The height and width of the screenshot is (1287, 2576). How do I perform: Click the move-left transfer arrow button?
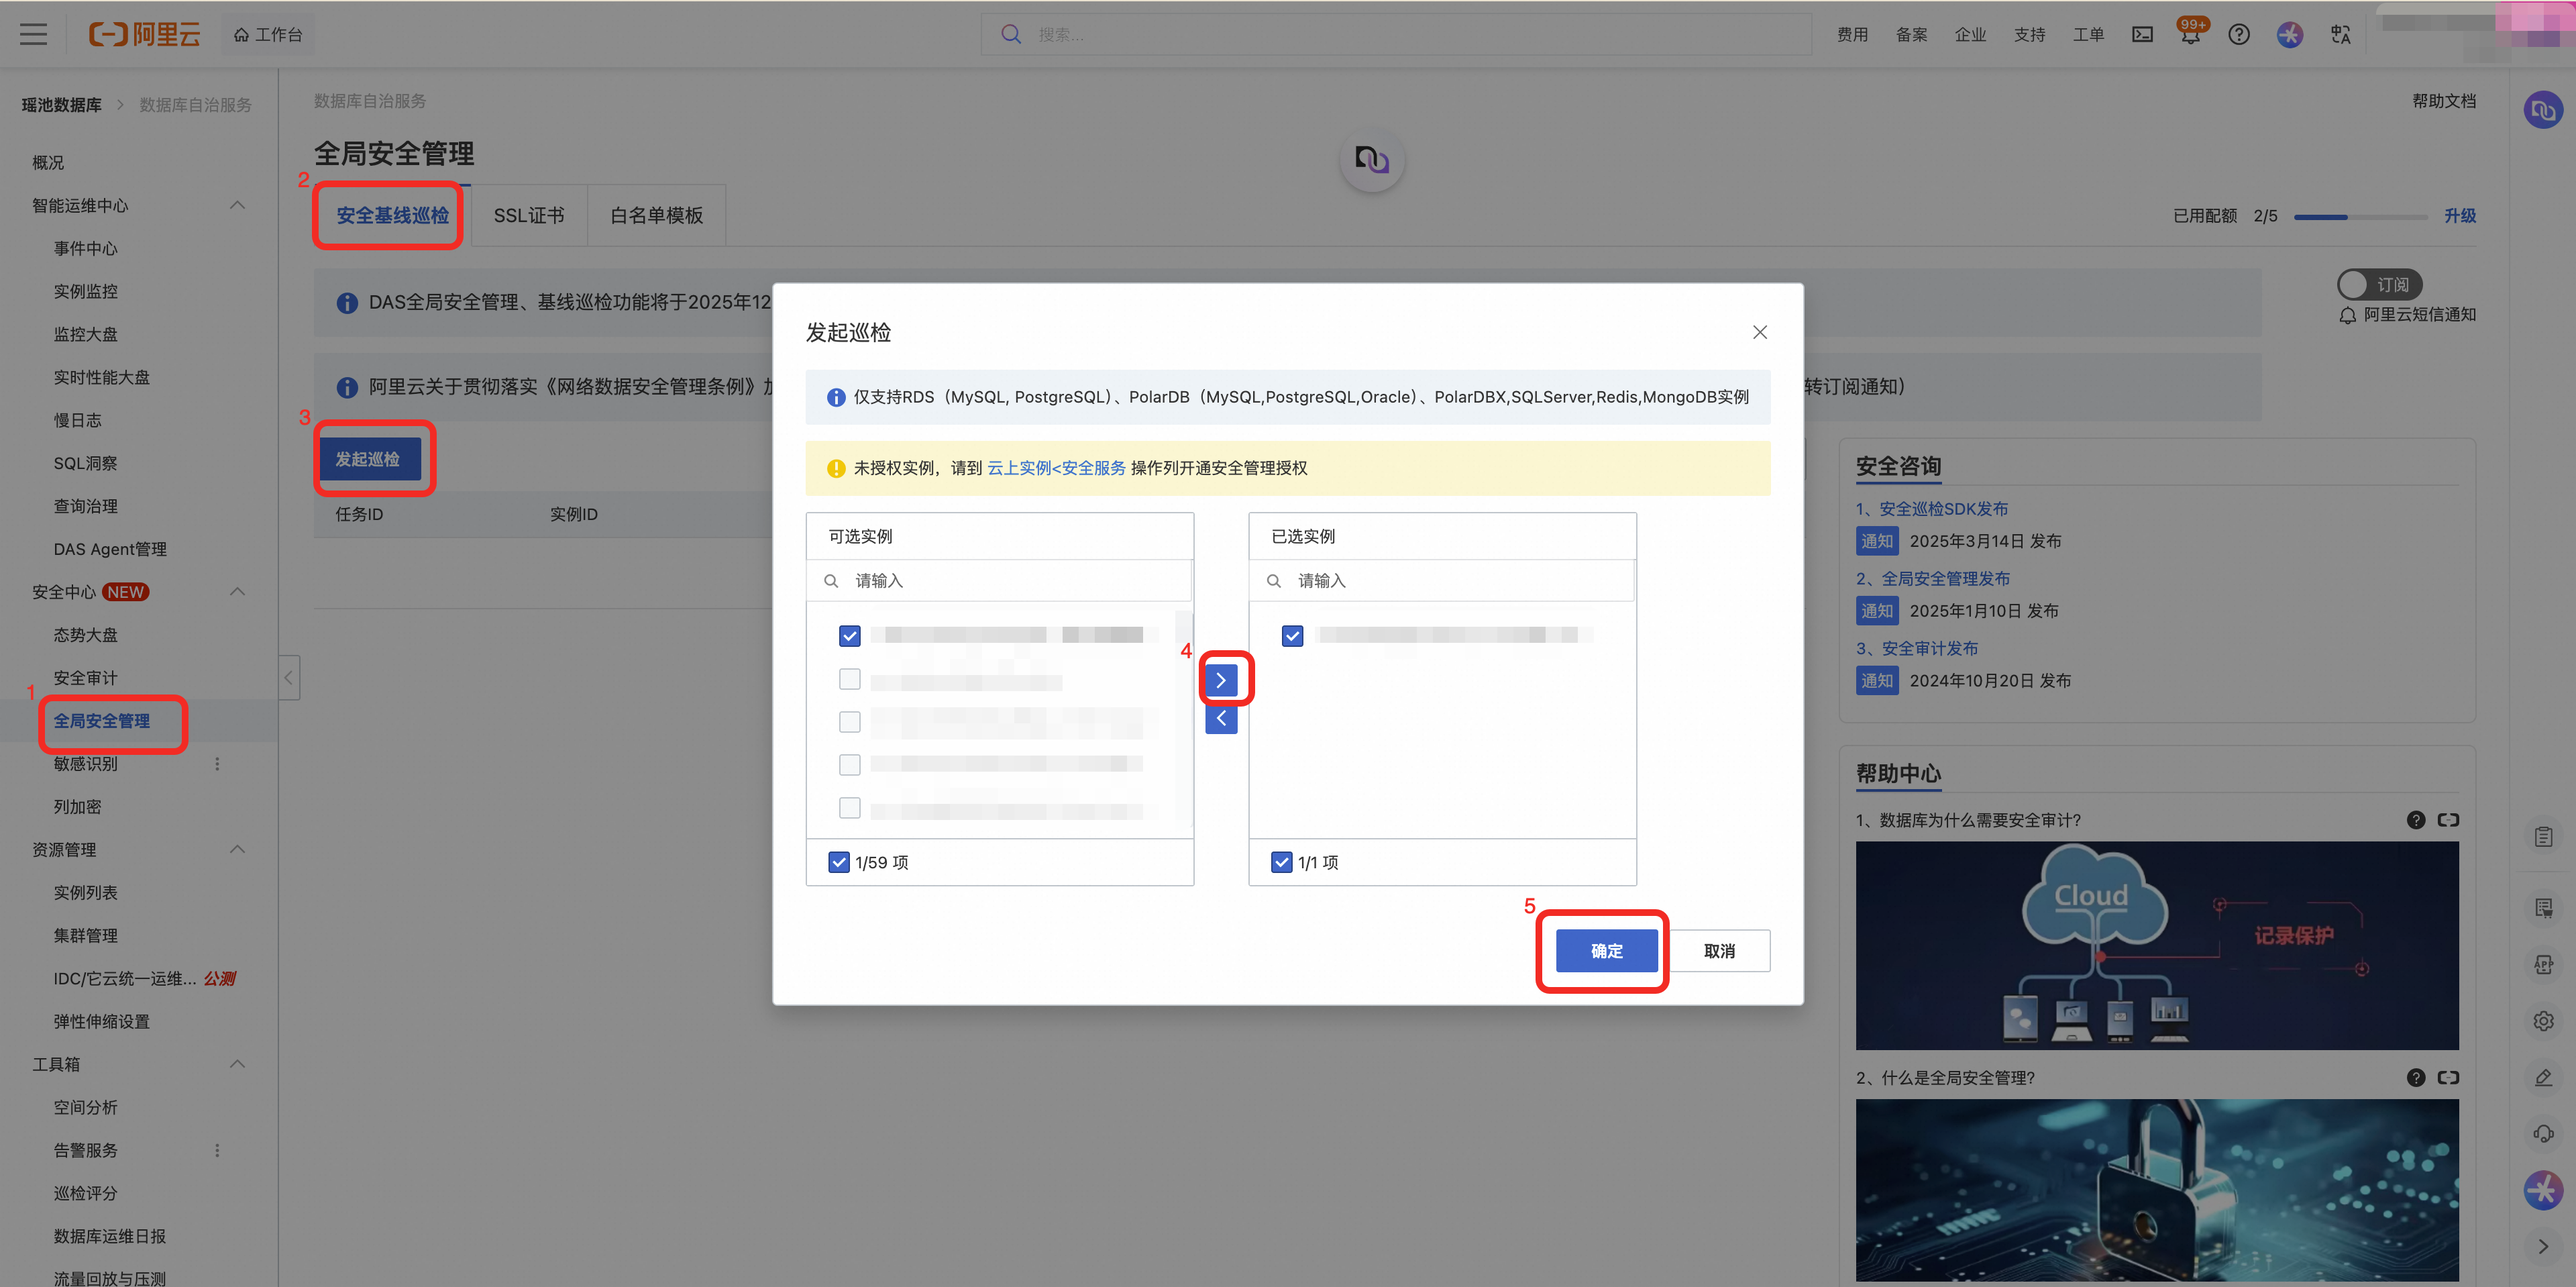pyautogui.click(x=1221, y=719)
